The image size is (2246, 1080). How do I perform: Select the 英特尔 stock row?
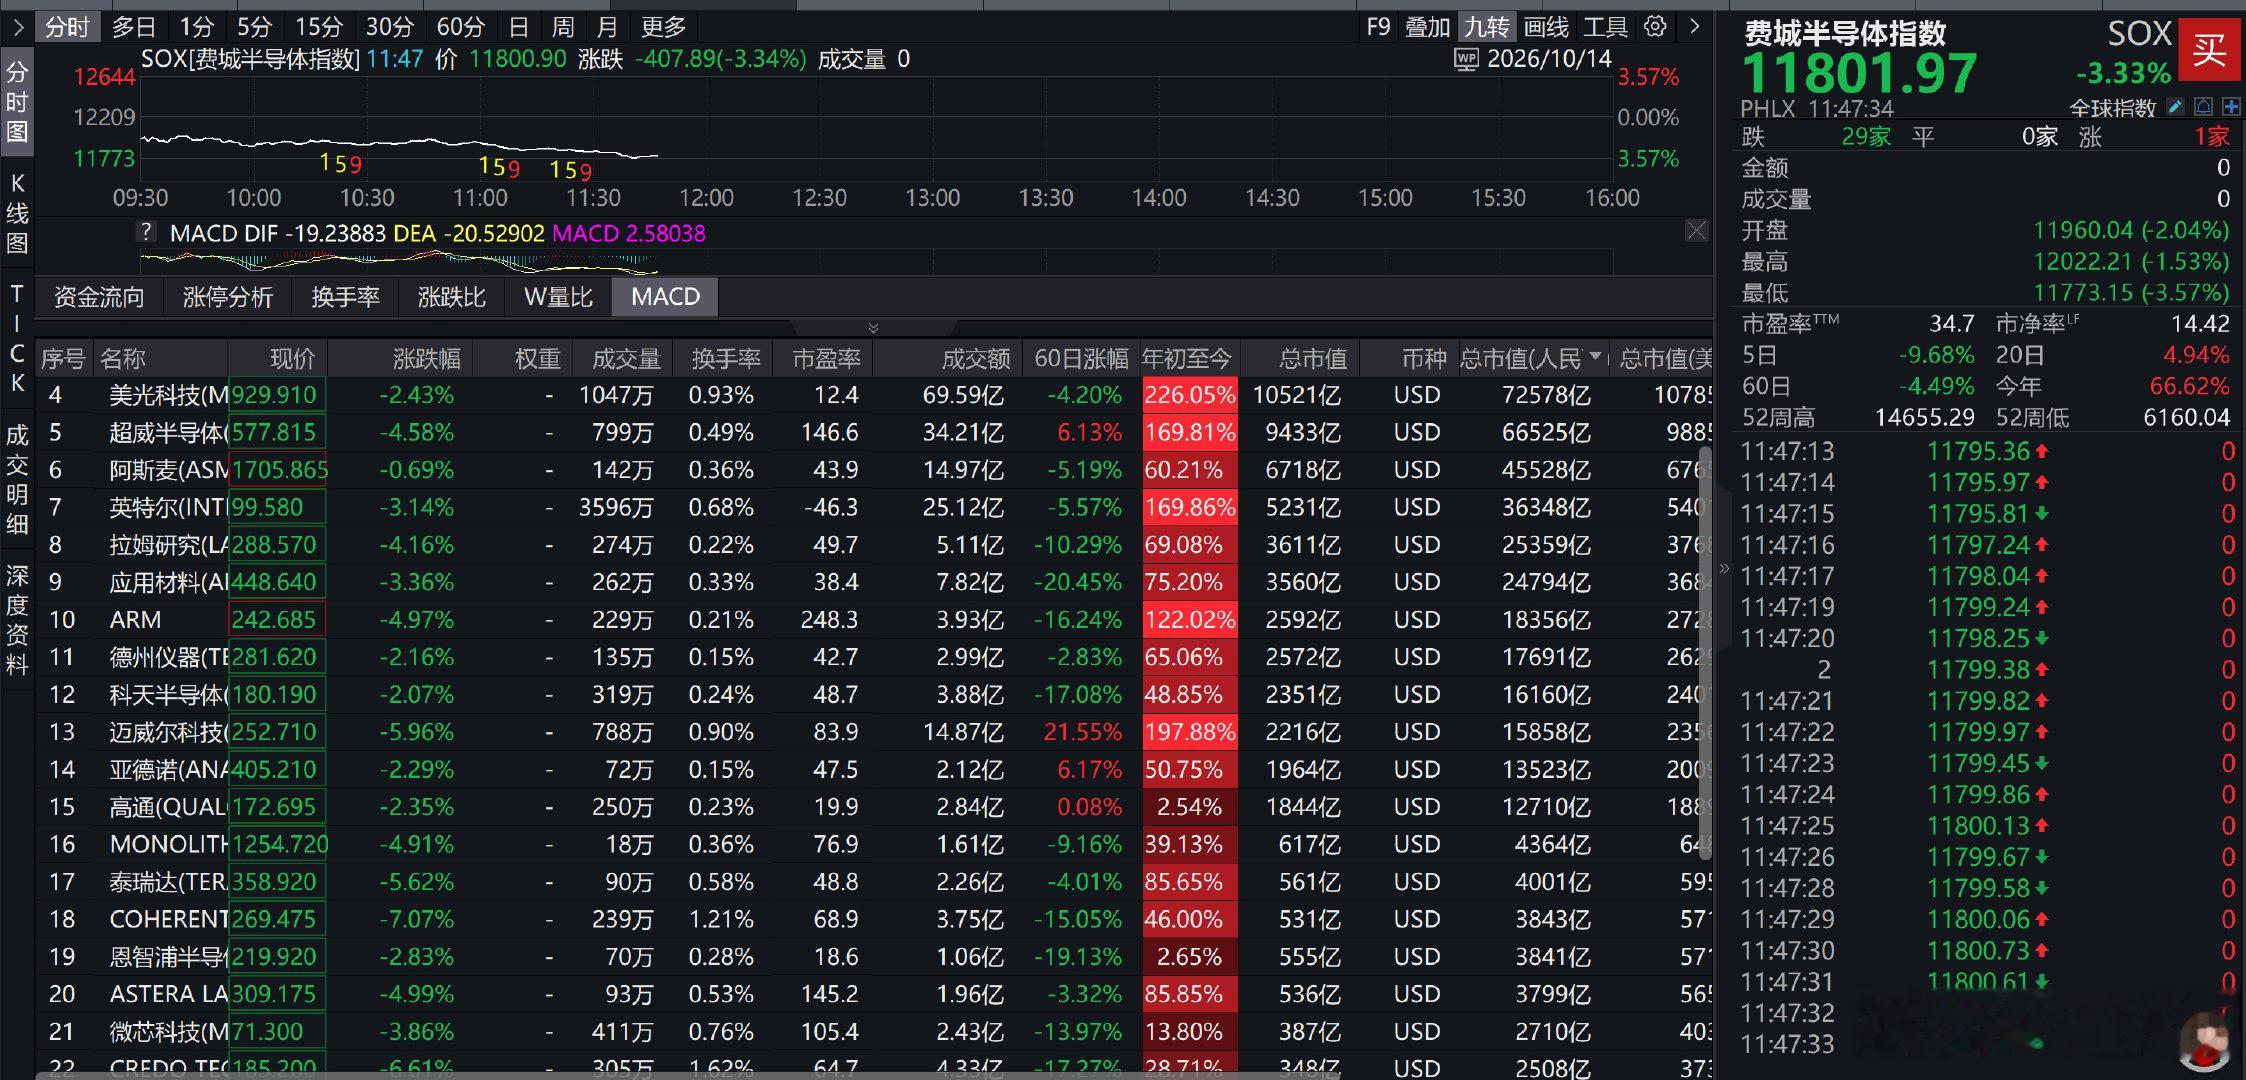[x=873, y=507]
